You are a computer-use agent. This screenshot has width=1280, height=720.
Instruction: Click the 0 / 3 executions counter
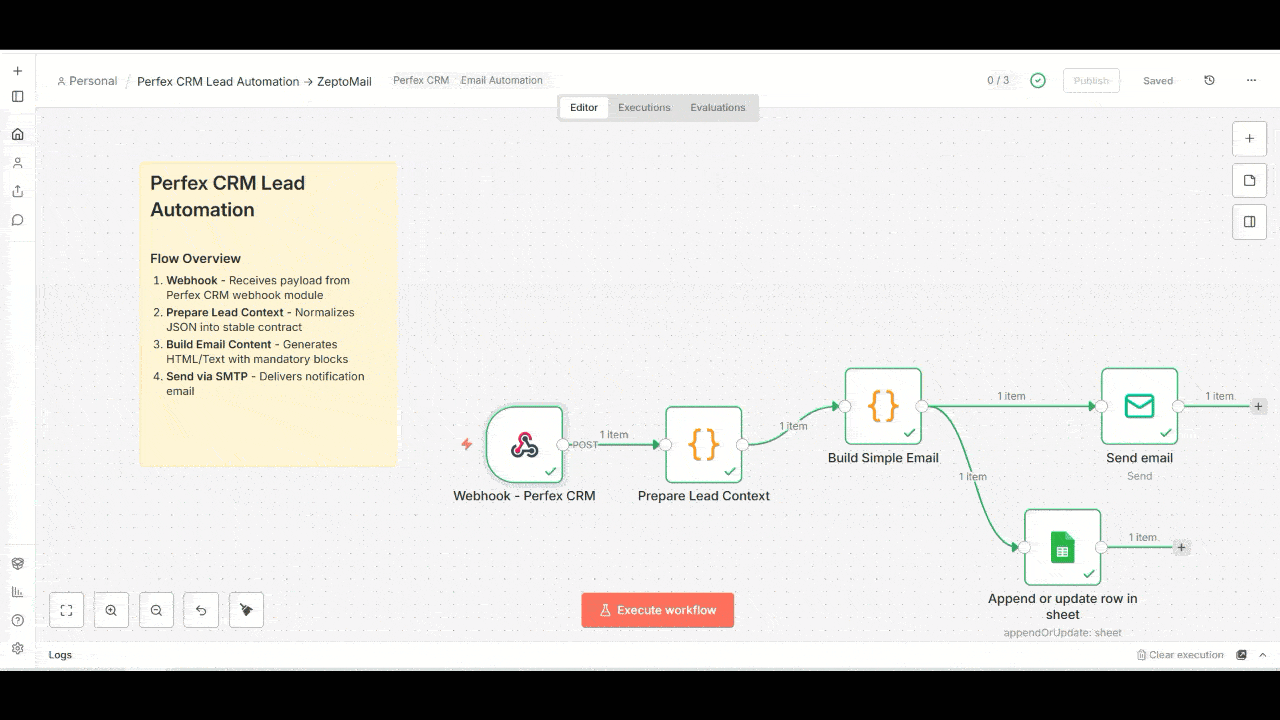[998, 81]
